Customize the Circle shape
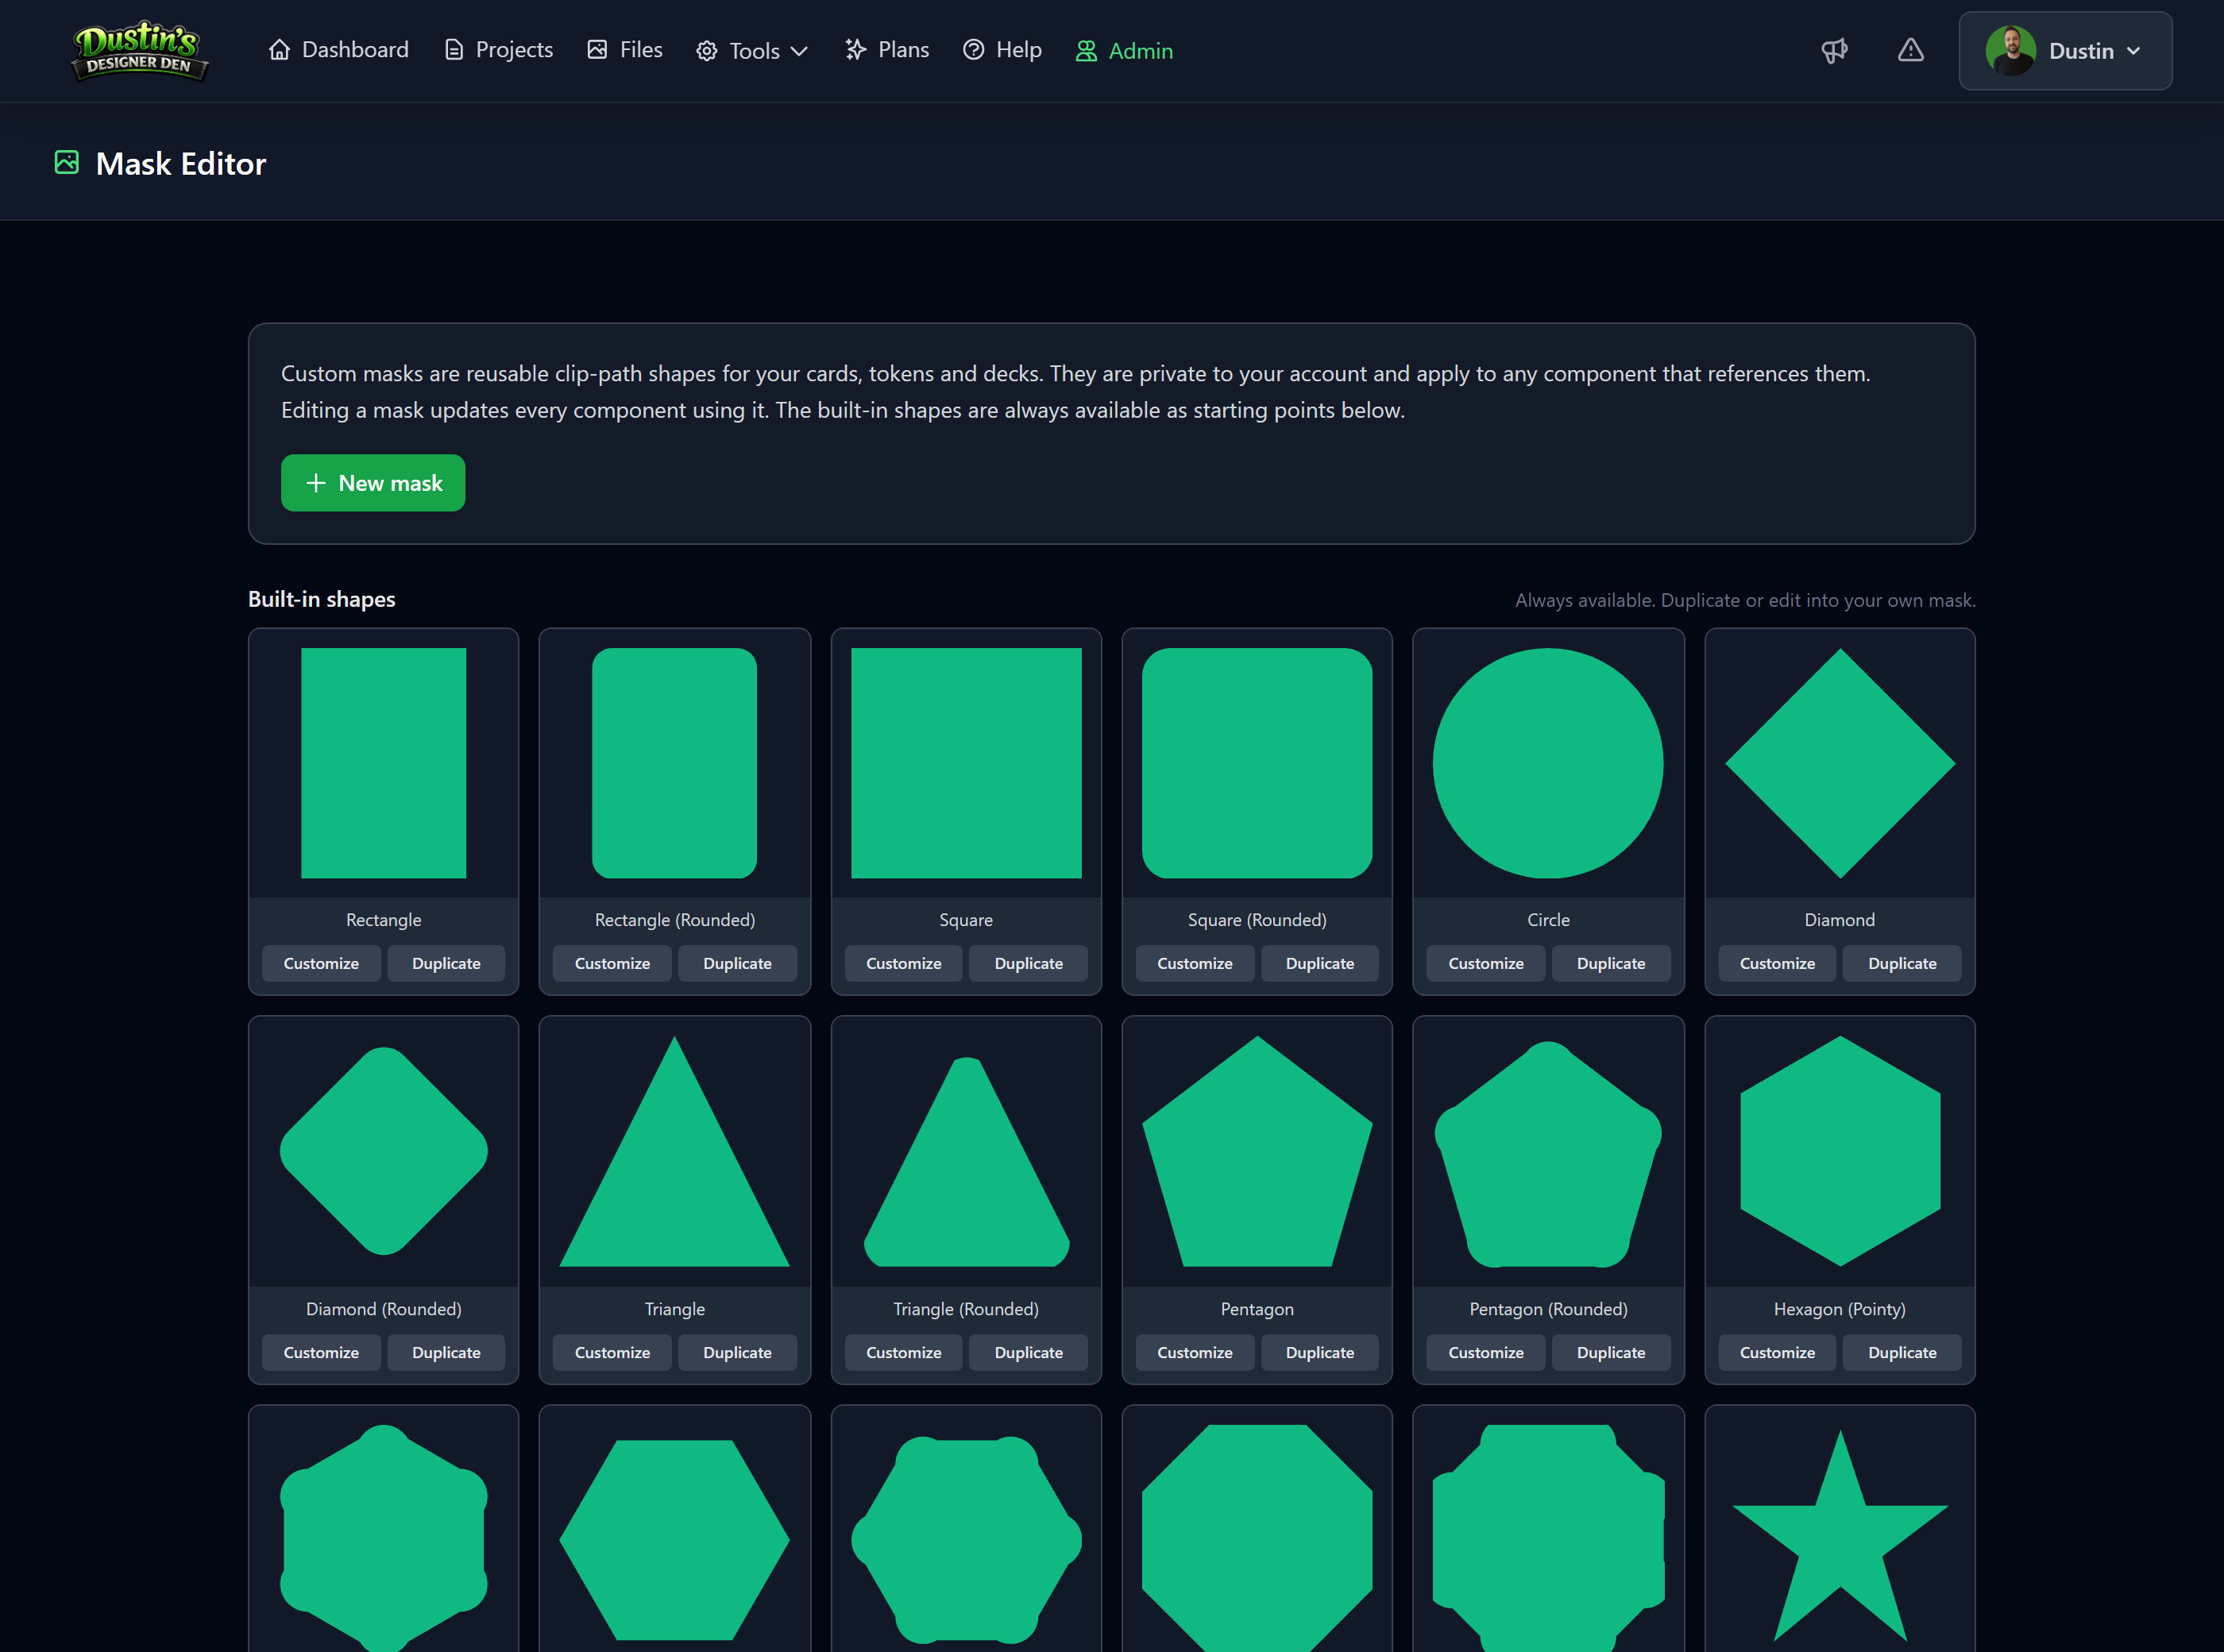This screenshot has height=1652, width=2224. 1486,963
